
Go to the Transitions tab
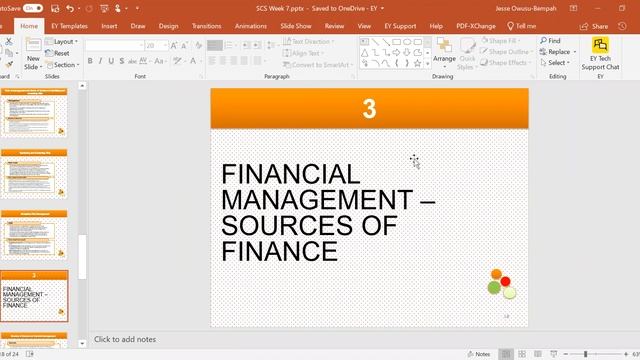(x=207, y=26)
